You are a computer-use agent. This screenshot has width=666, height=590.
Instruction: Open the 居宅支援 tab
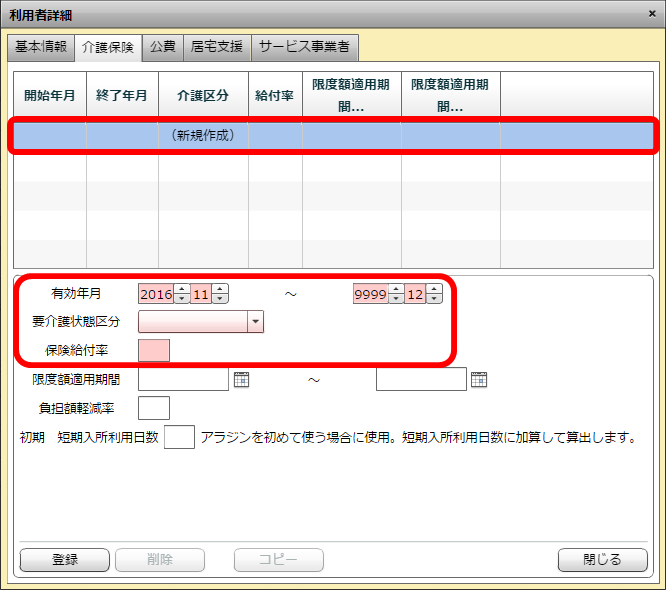216,46
